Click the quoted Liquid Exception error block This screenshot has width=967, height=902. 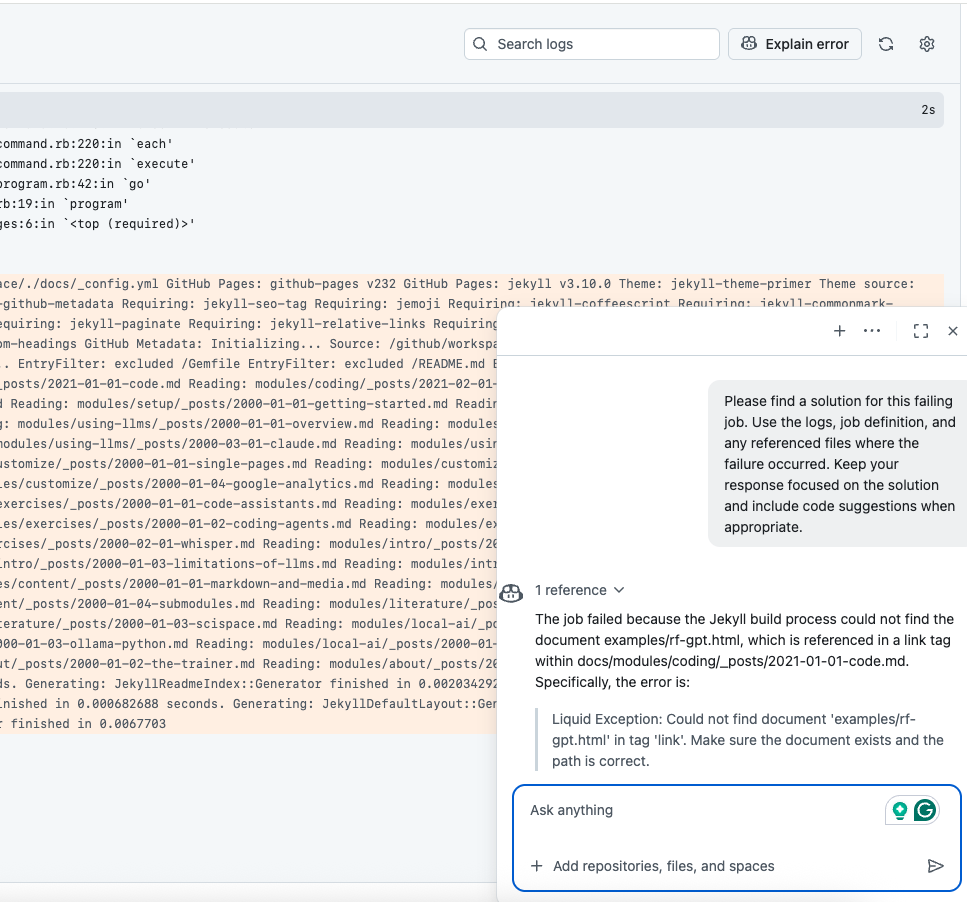pyautogui.click(x=748, y=740)
